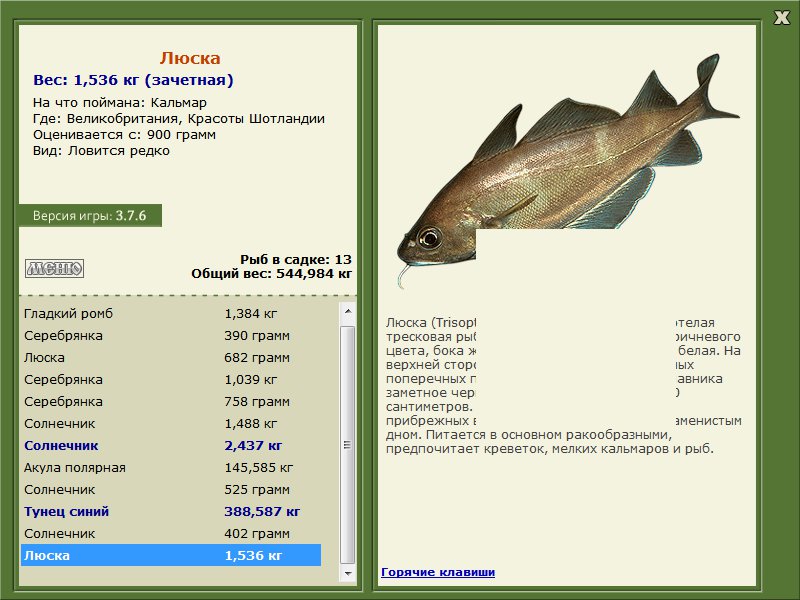Viewport: 800px width, 600px height.
Task: Select Солнечник 1,488 кг row
Action: point(171,423)
